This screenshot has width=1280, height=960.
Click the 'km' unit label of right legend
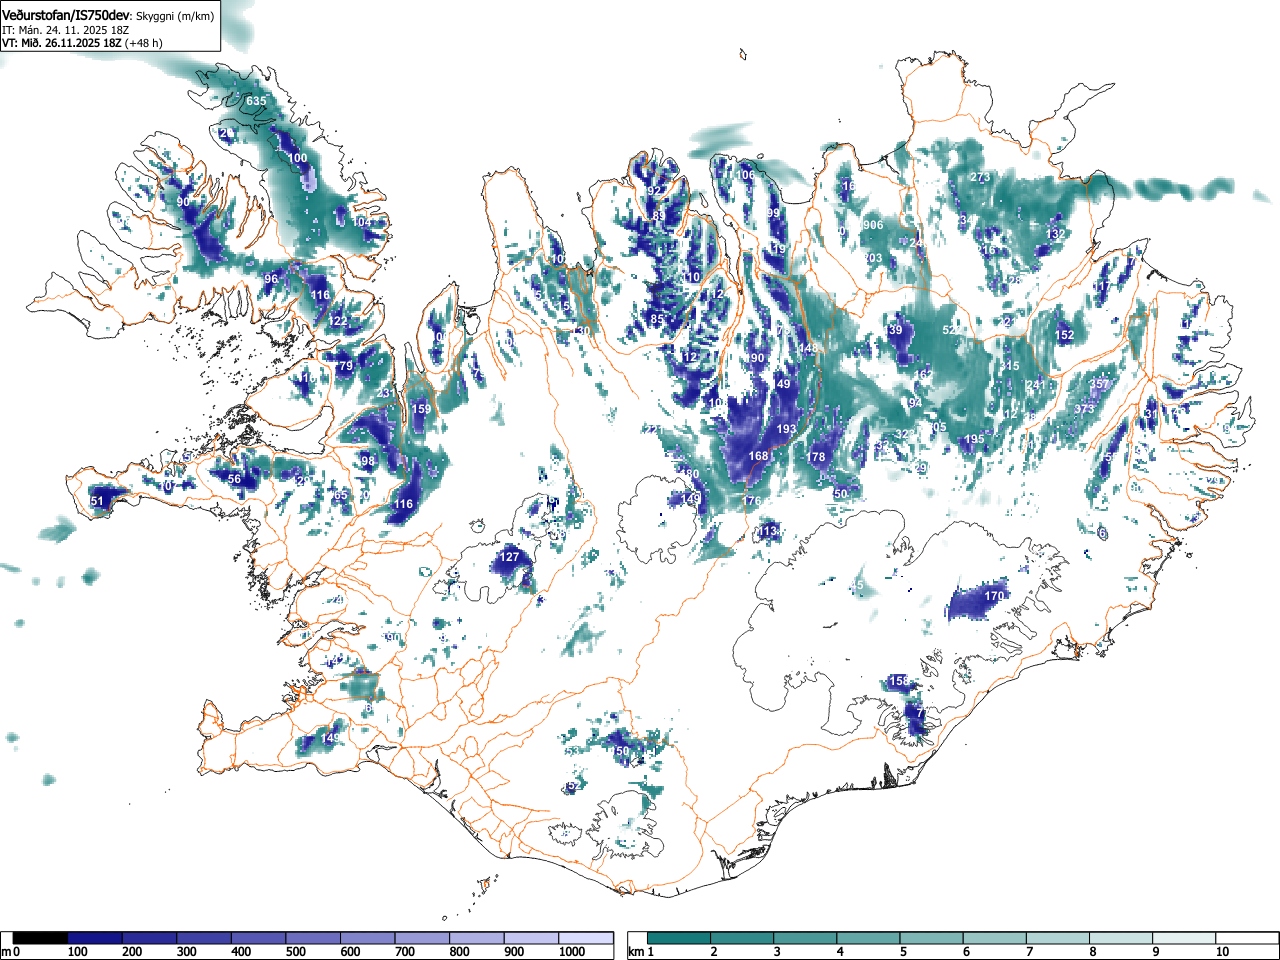click(636, 952)
